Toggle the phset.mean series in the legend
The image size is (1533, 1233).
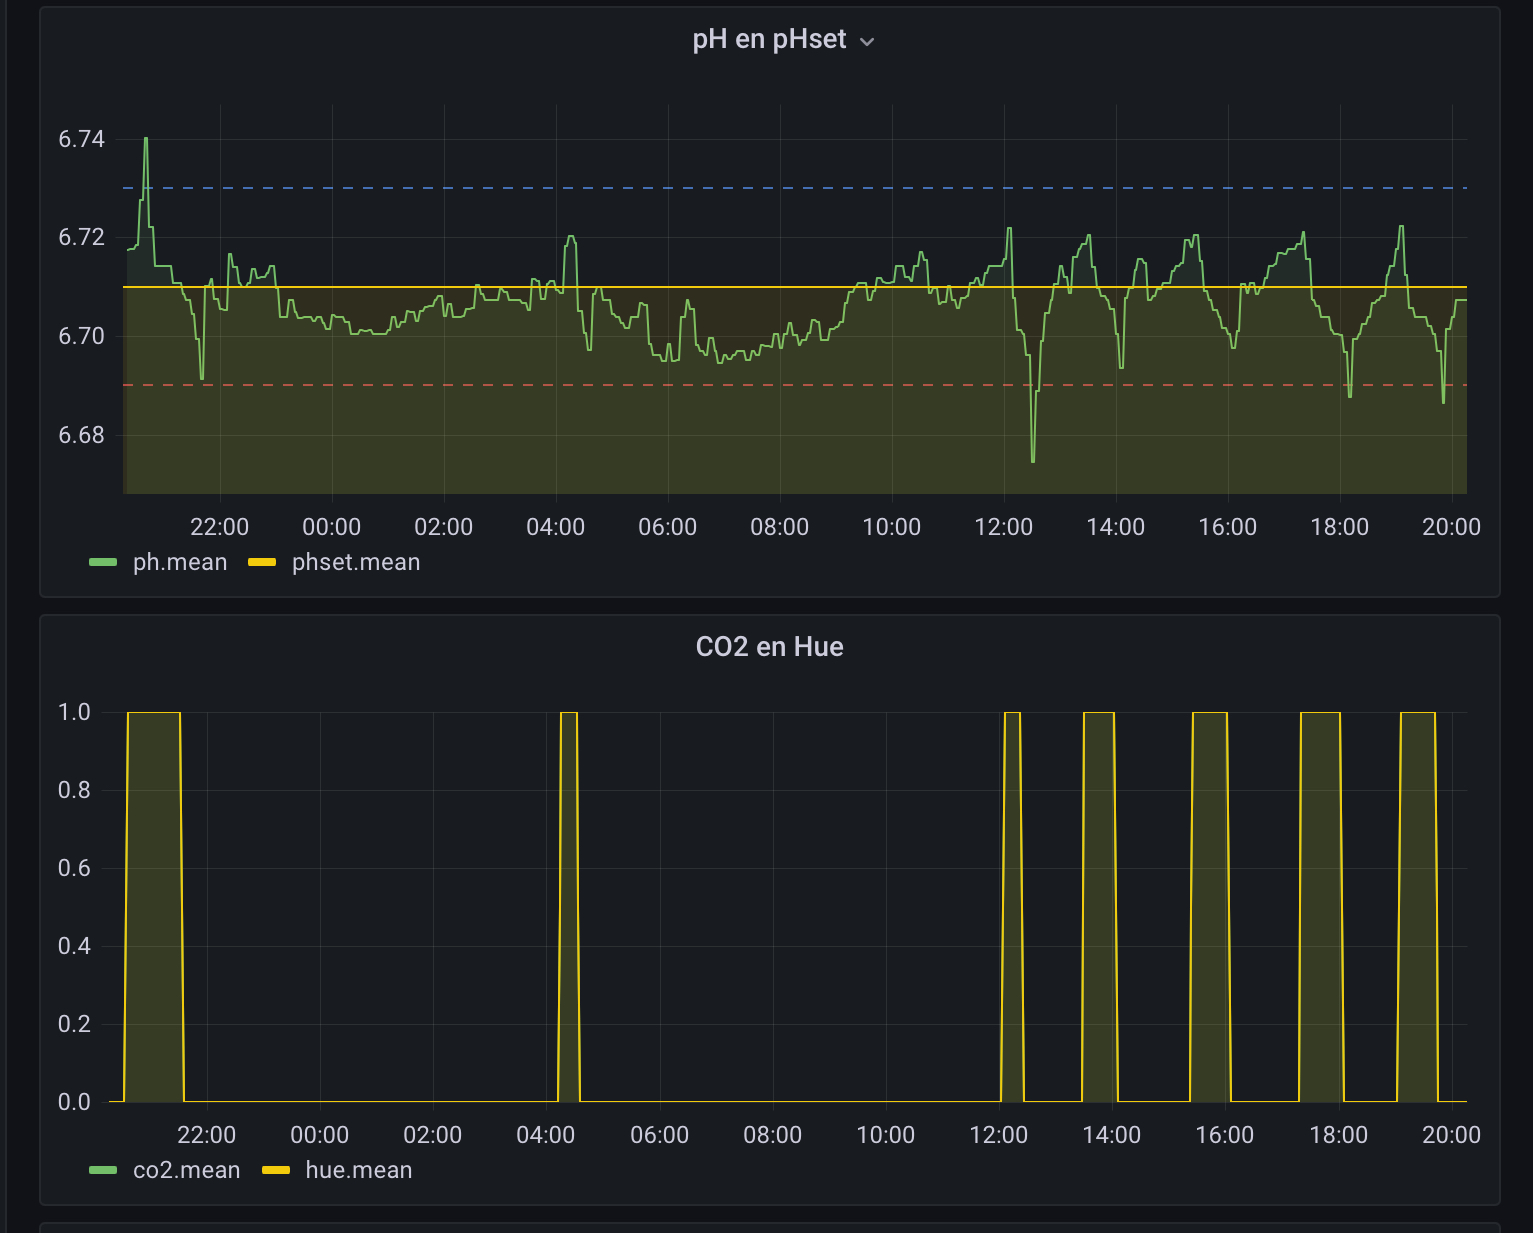(x=356, y=562)
